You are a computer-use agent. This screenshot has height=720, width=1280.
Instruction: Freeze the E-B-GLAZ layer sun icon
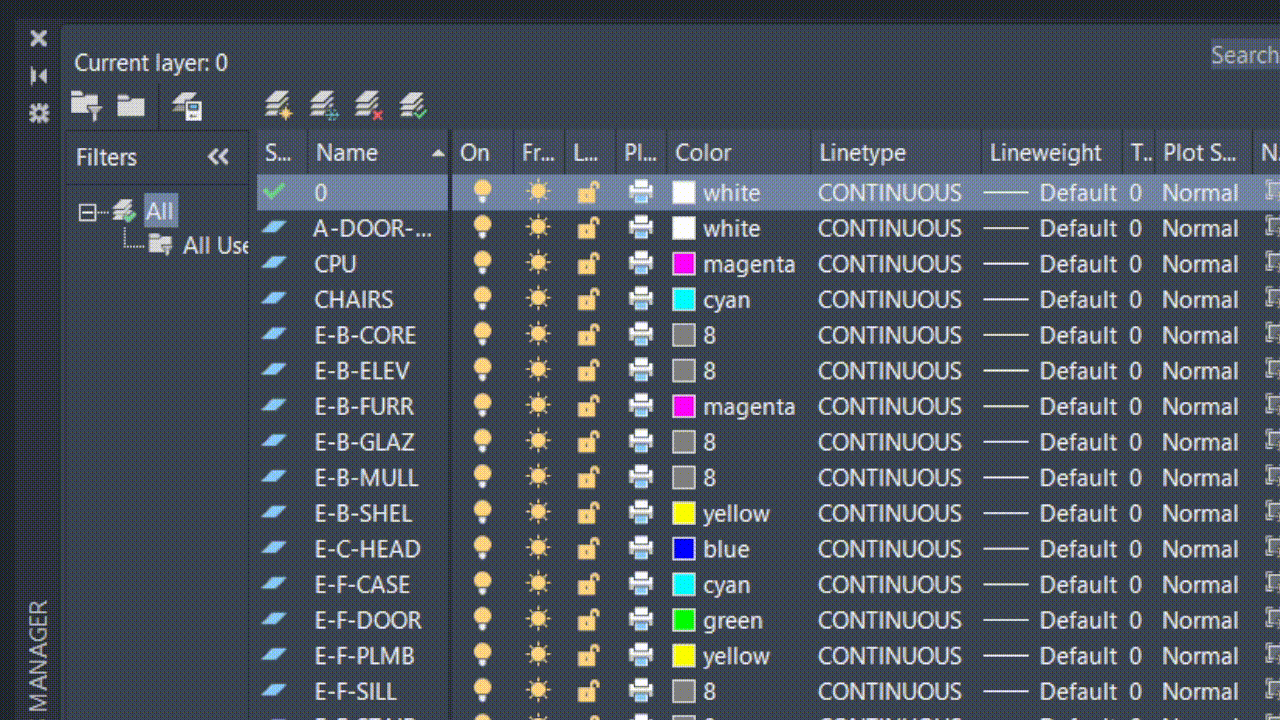538,442
